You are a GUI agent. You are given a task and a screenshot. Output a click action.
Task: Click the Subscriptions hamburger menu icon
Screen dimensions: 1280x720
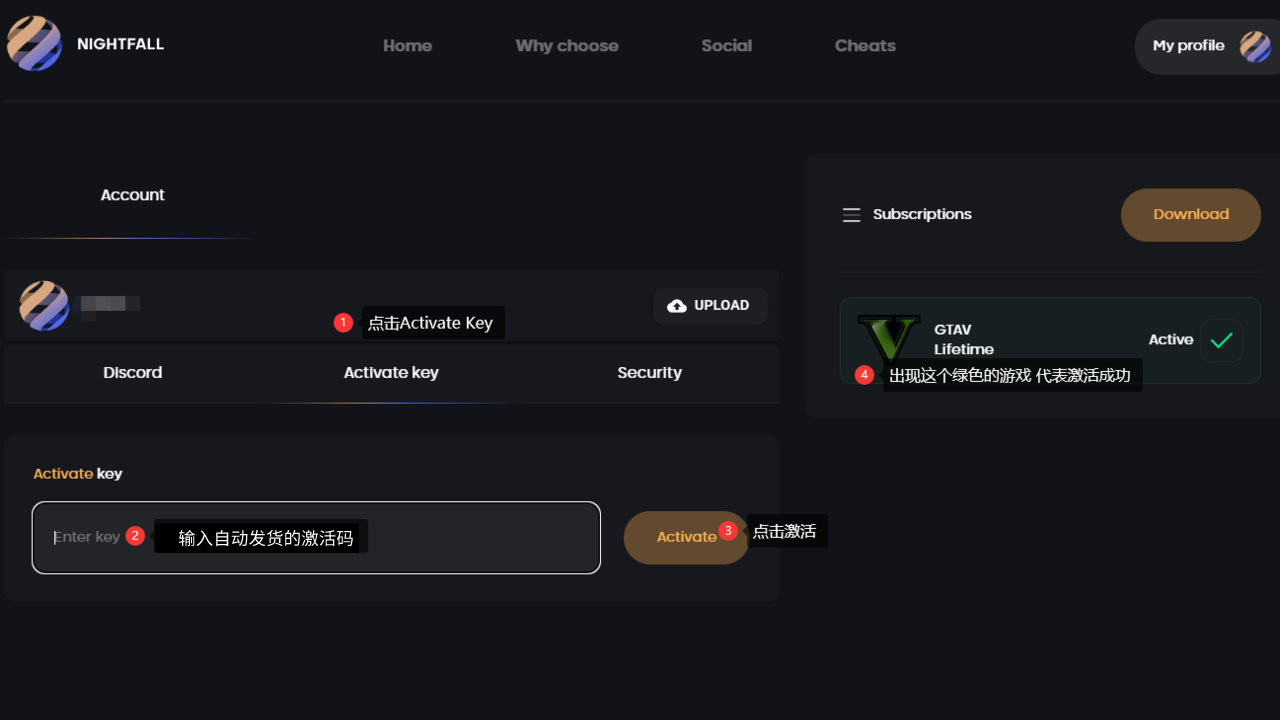851,215
